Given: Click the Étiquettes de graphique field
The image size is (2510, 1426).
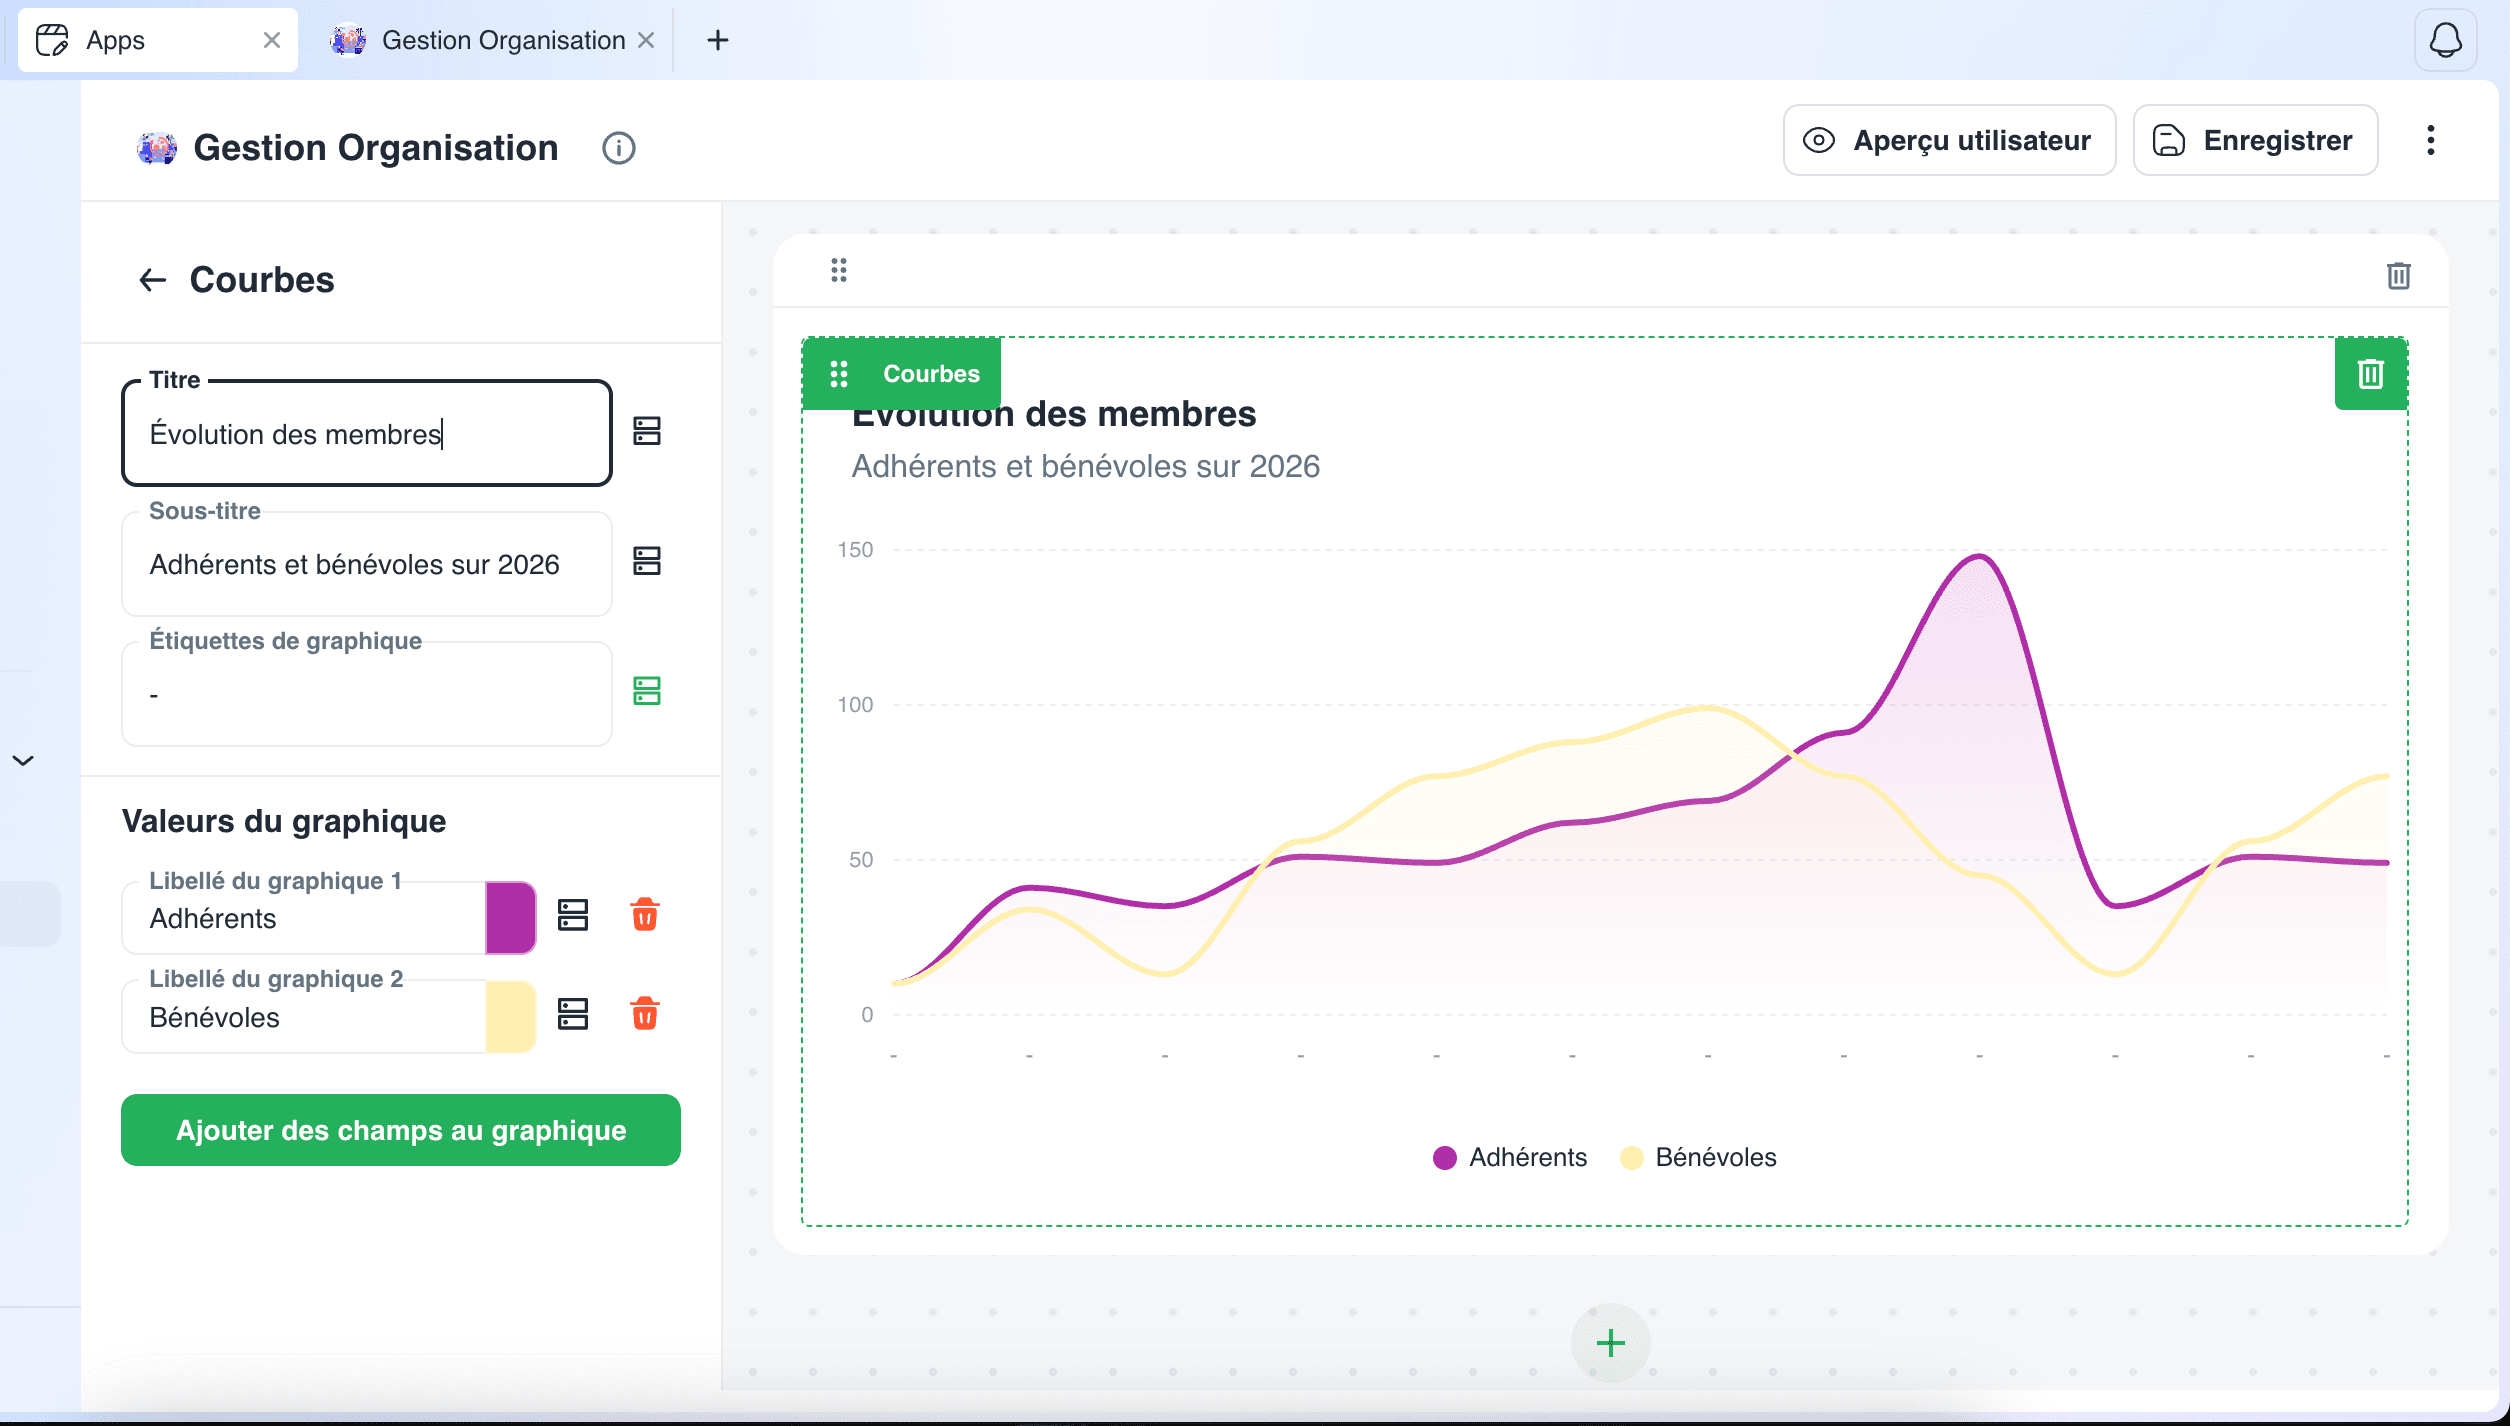Looking at the screenshot, I should point(367,694).
